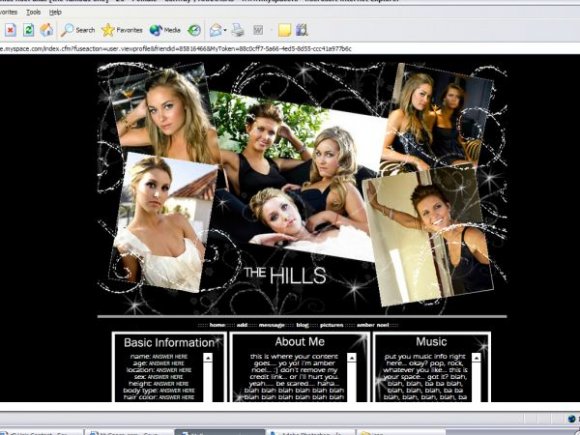Click scroll-up arrow in About Me box
This screenshot has width=580, height=435.
point(352,358)
